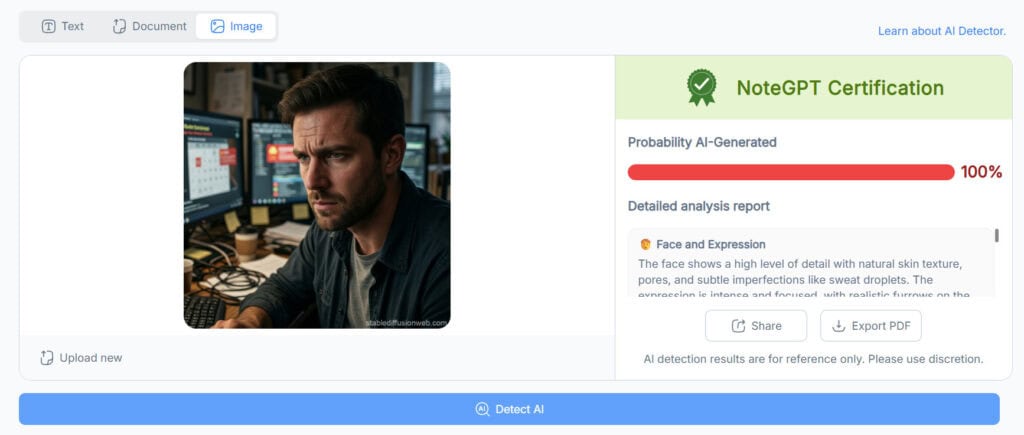Switch to the Document tab
The height and width of the screenshot is (435, 1024).
[149, 26]
